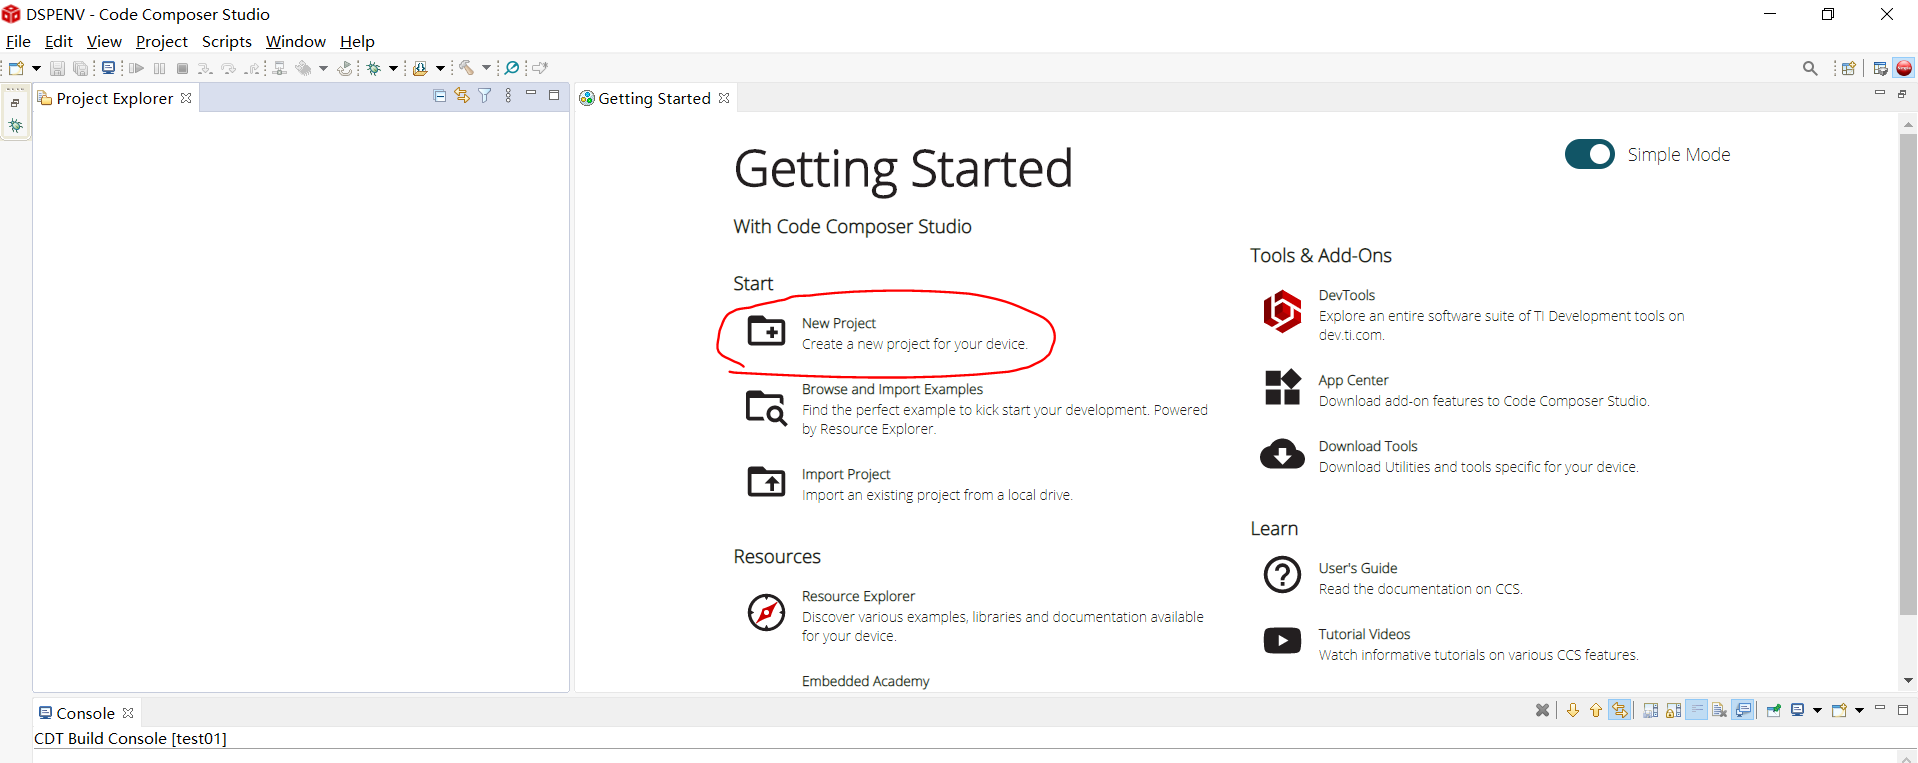The image size is (1918, 763).
Task: Toggle Console Word Wrap icon
Action: (x=1697, y=710)
